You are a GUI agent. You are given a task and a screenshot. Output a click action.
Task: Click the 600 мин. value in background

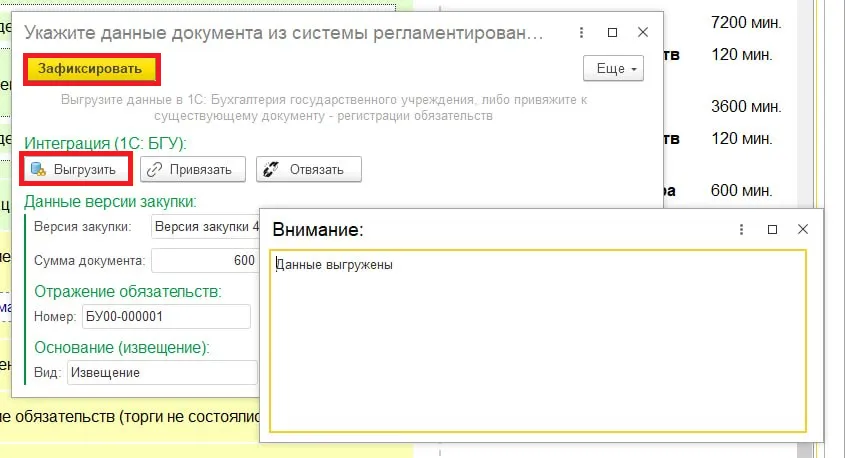coord(742,190)
